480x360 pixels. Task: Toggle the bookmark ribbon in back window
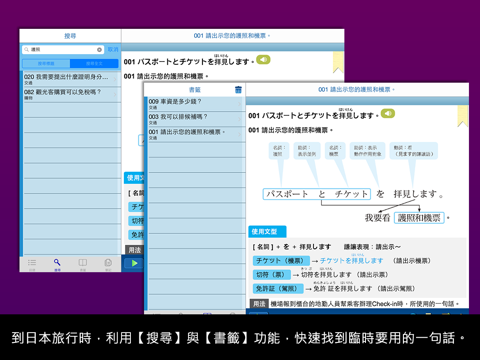pos(338,62)
